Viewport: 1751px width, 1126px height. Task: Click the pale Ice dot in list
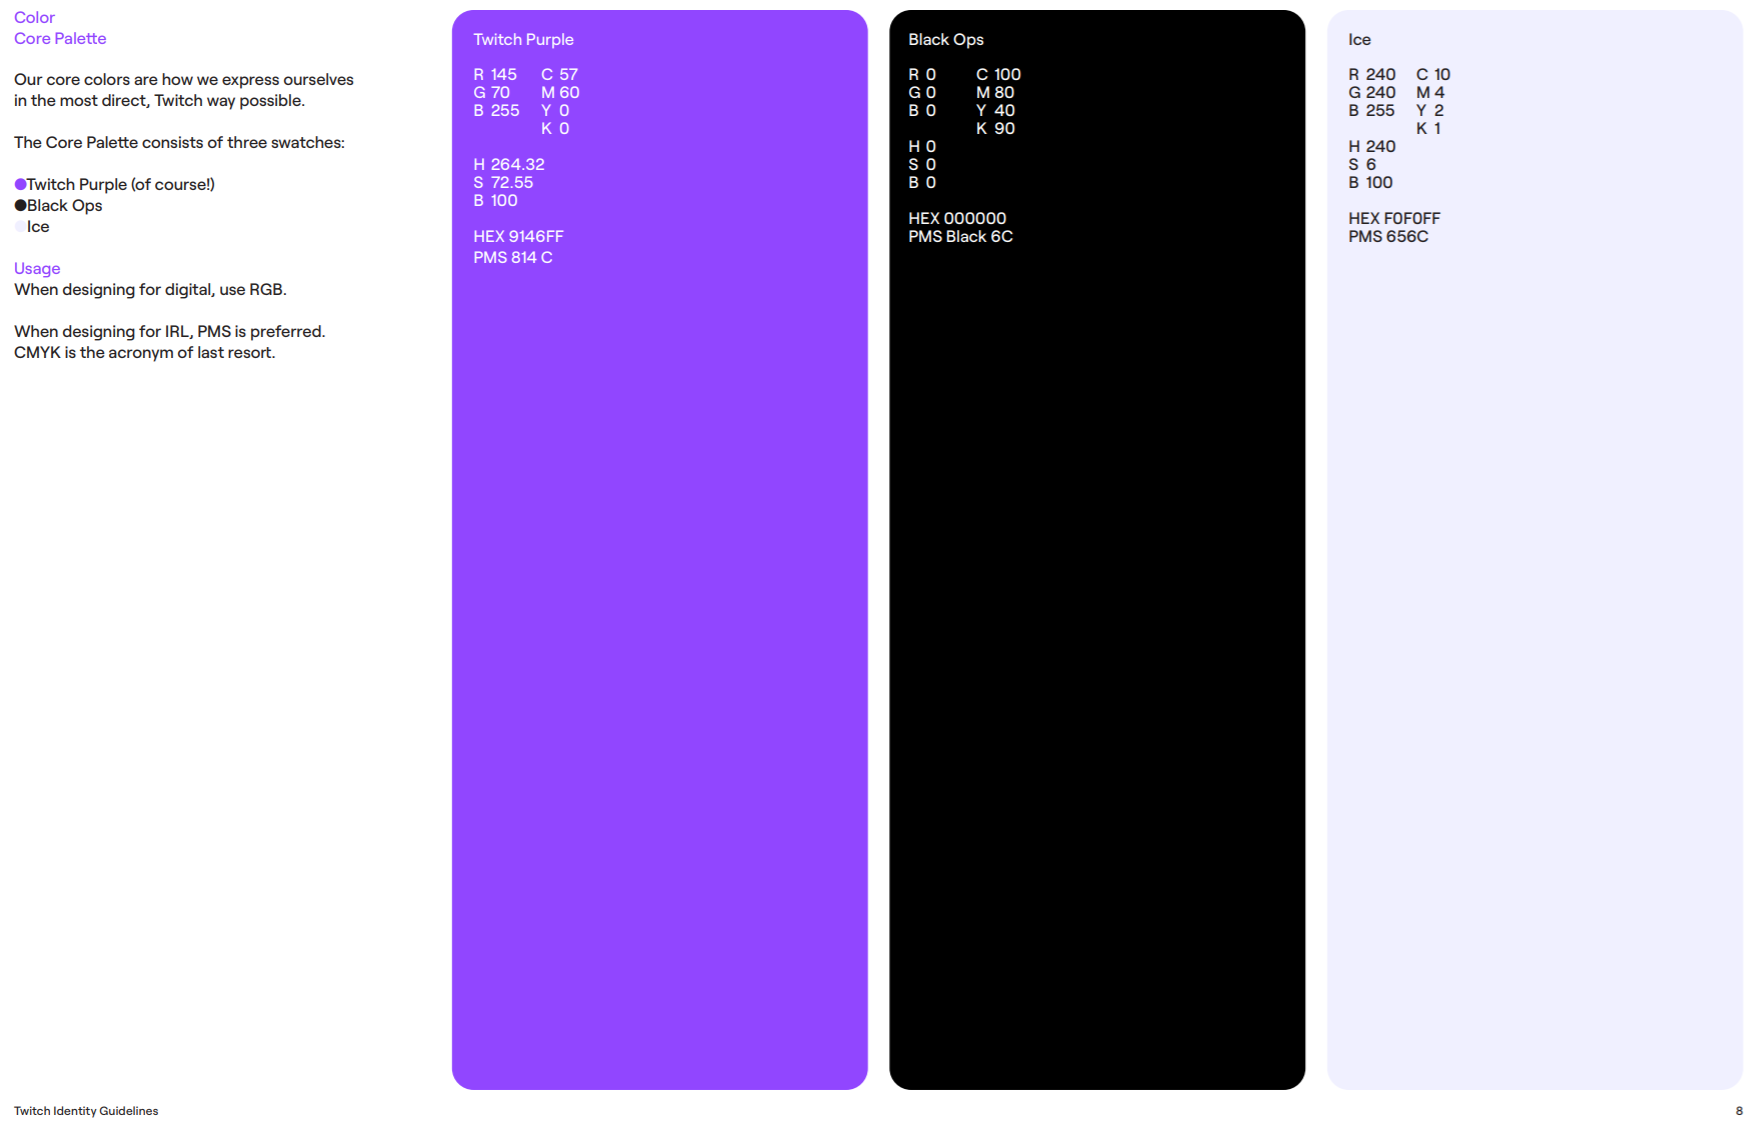pyautogui.click(x=20, y=226)
